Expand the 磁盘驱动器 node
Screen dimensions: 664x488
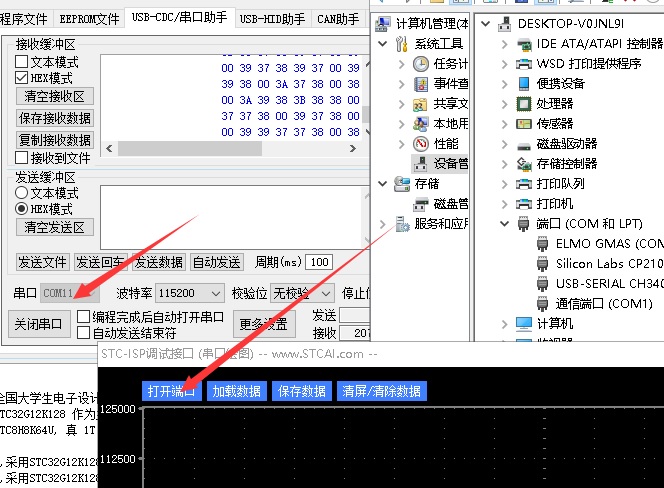(504, 144)
